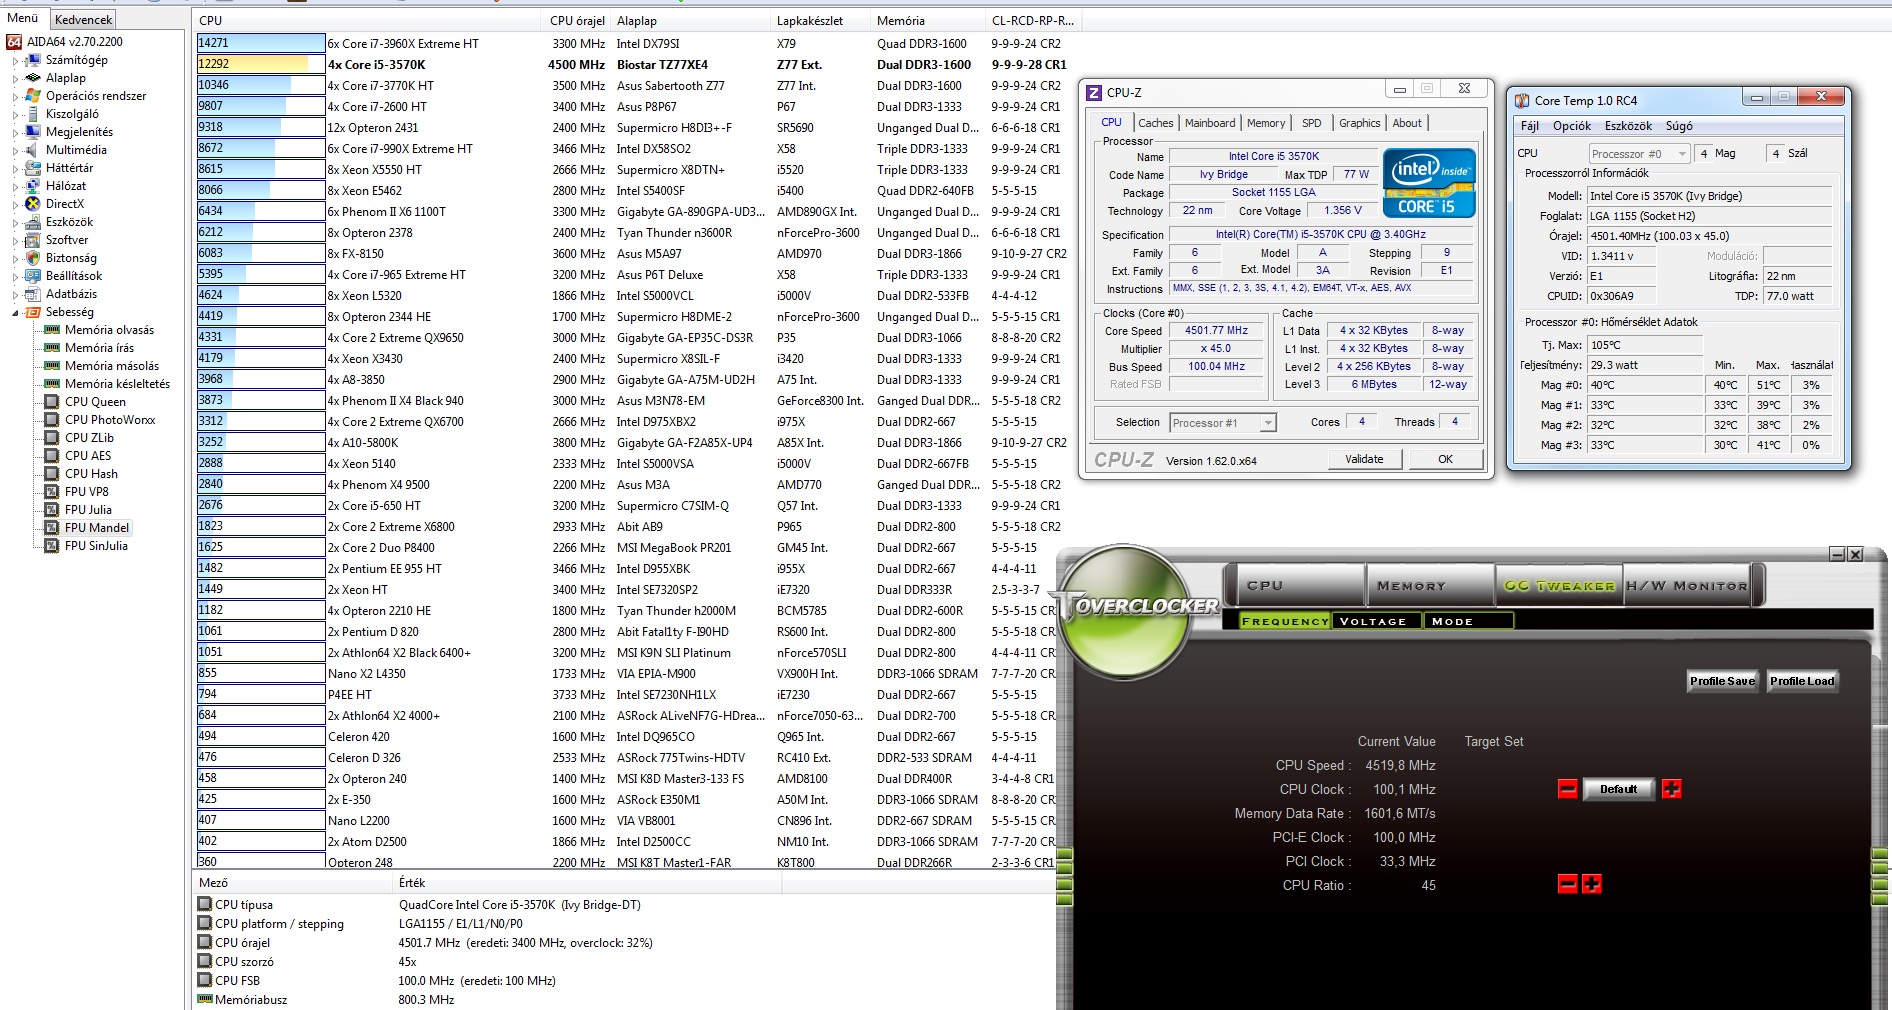The image size is (1892, 1010).
Task: Open the CPU Hash benchmark icon
Action: click(x=52, y=474)
